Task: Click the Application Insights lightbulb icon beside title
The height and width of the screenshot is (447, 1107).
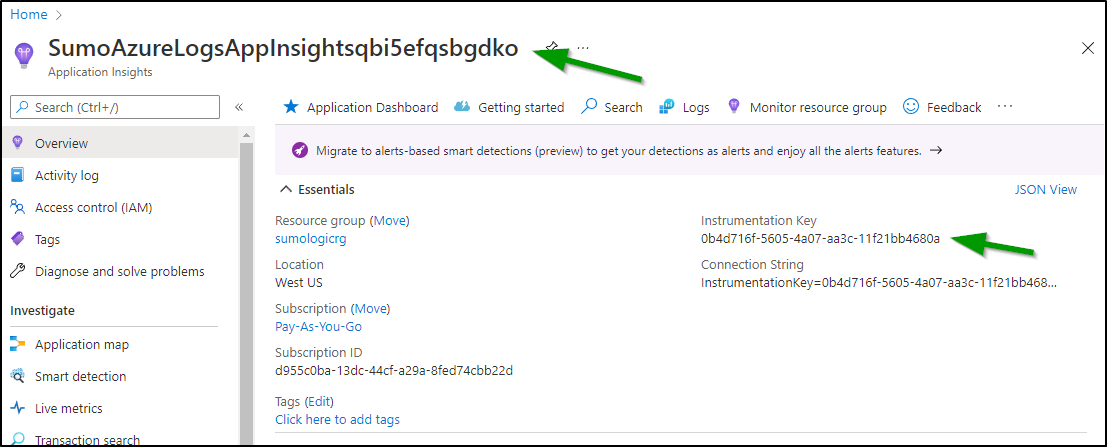Action: tap(23, 54)
